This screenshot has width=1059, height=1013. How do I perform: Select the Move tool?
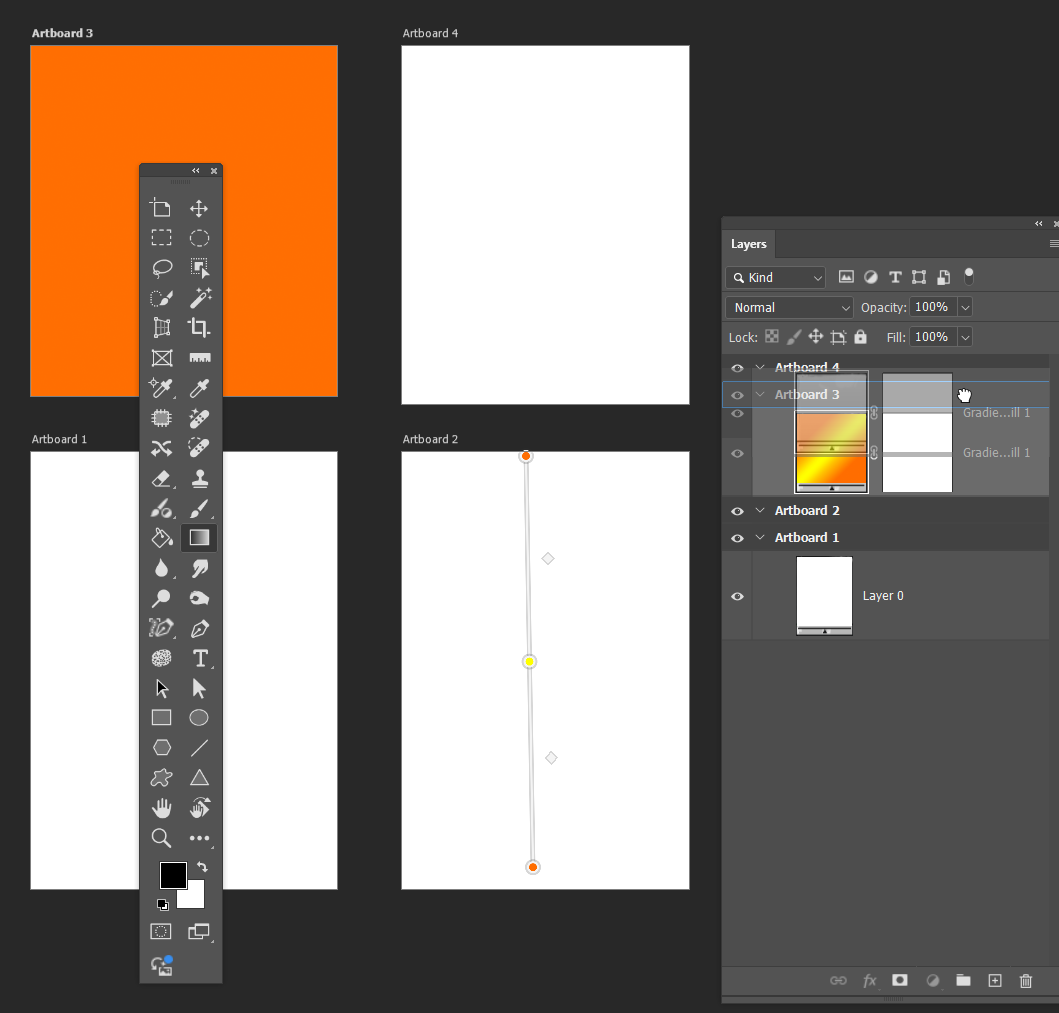point(198,208)
